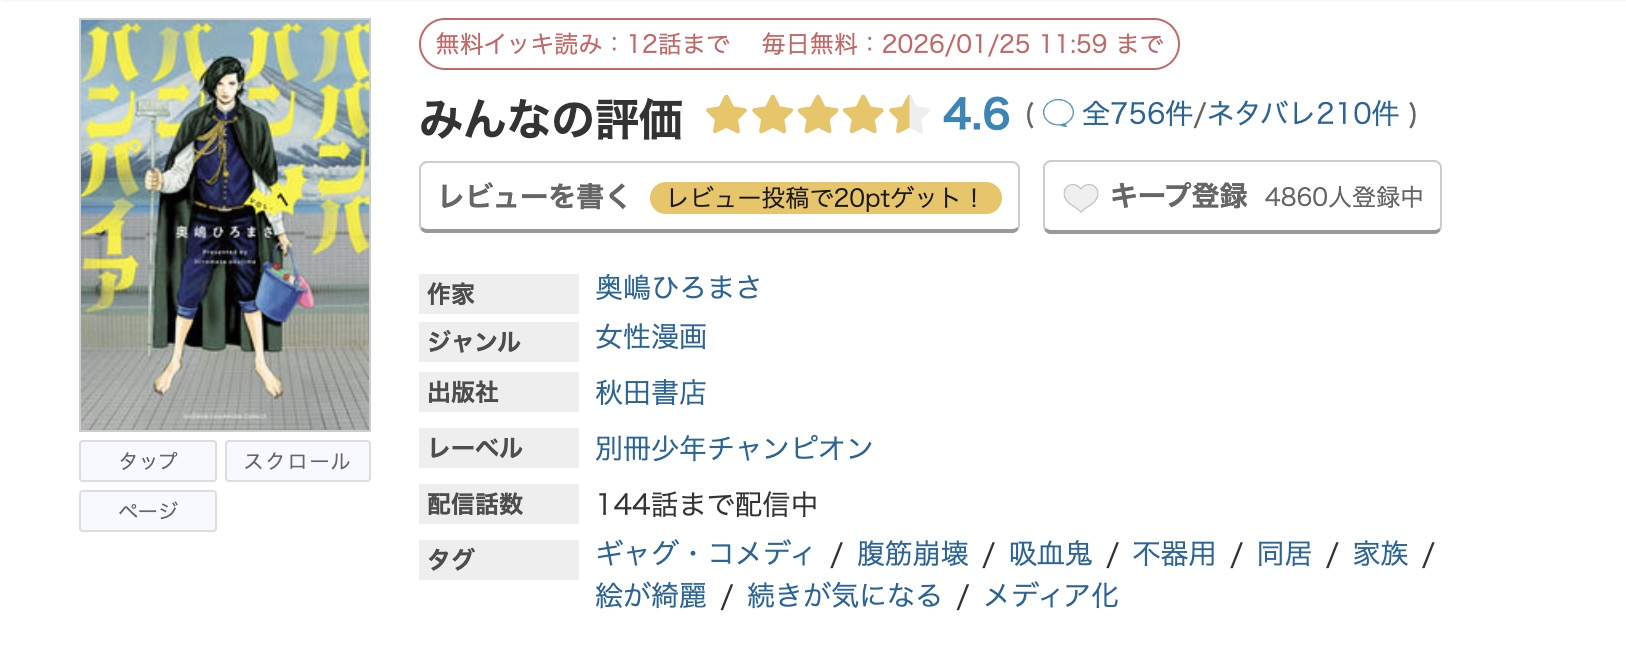Open author page 奥嶋ひろまさ
The image size is (1626, 648).
(x=677, y=288)
